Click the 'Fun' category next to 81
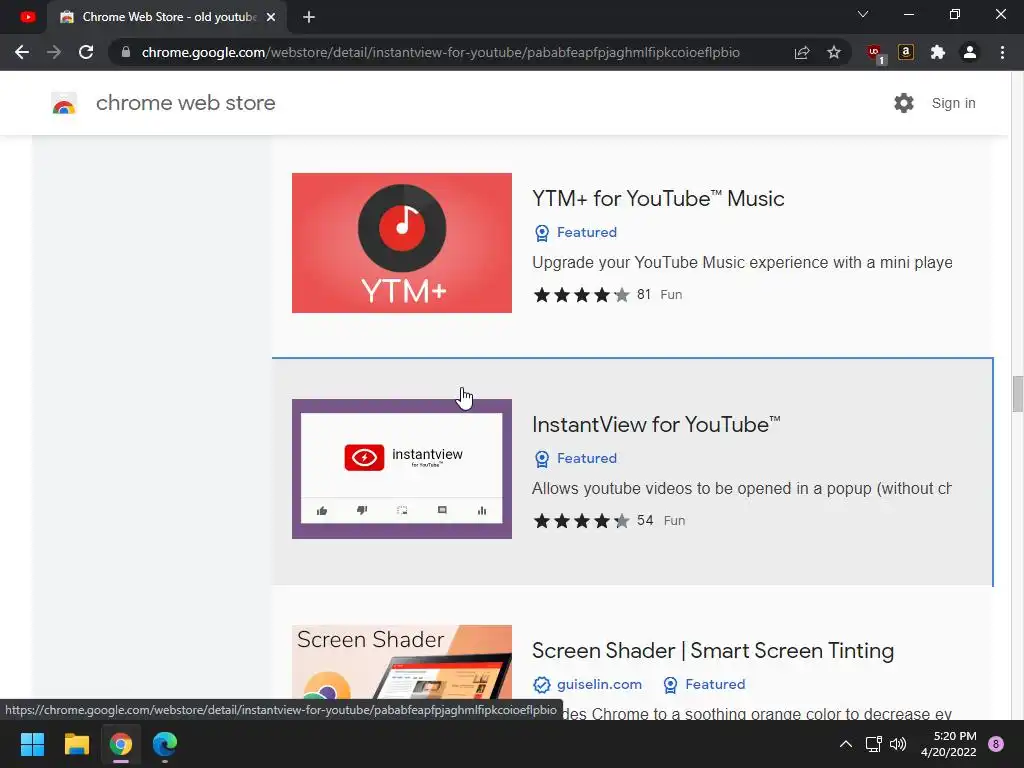 [x=671, y=295]
